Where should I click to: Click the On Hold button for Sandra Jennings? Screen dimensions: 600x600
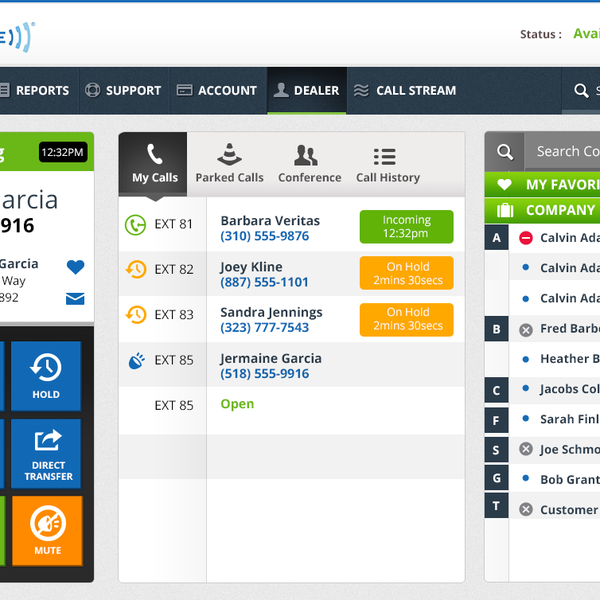pos(406,320)
